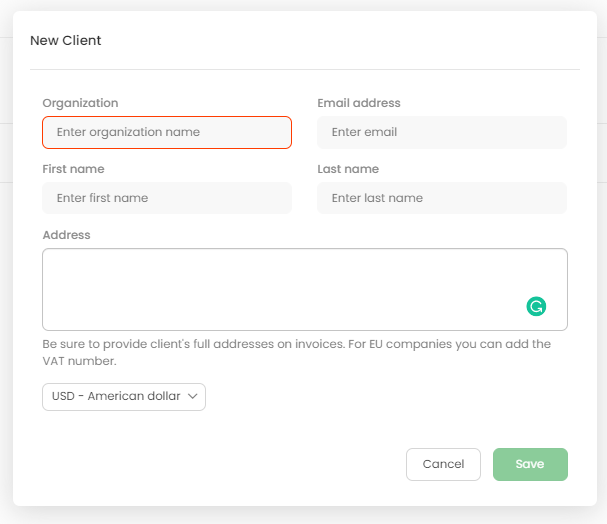Focus the Organization name input field
Viewport: 607px width, 524px height.
pos(167,132)
